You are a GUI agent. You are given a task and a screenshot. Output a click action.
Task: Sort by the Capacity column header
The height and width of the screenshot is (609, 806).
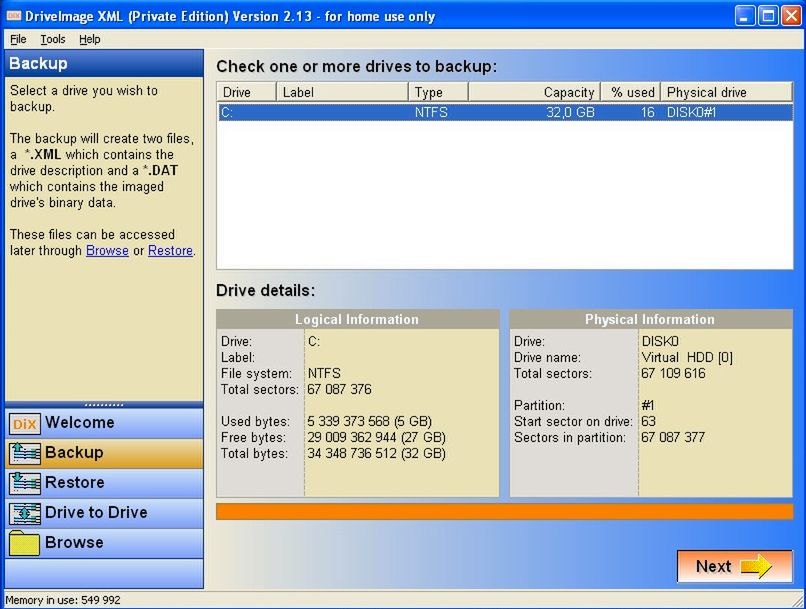(535, 92)
